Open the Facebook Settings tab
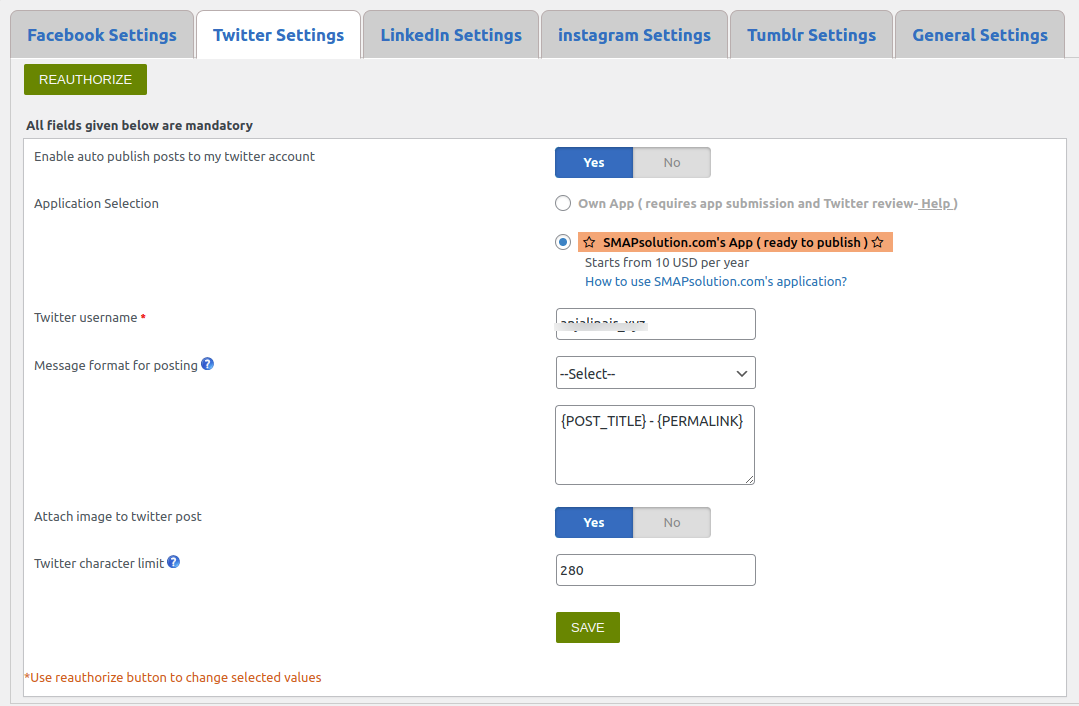The height and width of the screenshot is (706, 1079). pos(102,35)
